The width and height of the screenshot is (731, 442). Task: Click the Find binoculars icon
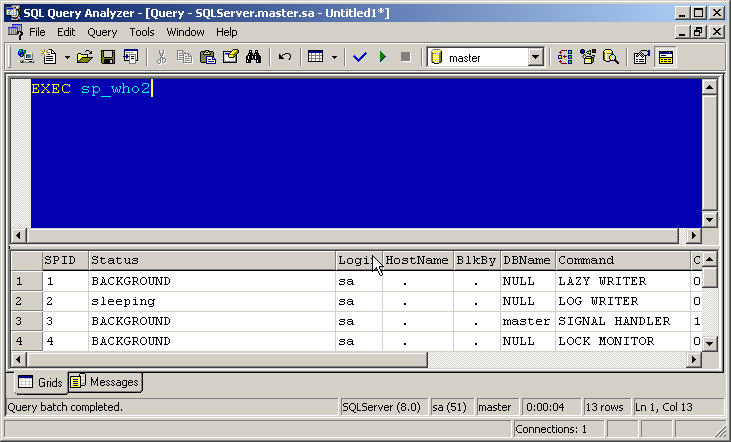(253, 57)
